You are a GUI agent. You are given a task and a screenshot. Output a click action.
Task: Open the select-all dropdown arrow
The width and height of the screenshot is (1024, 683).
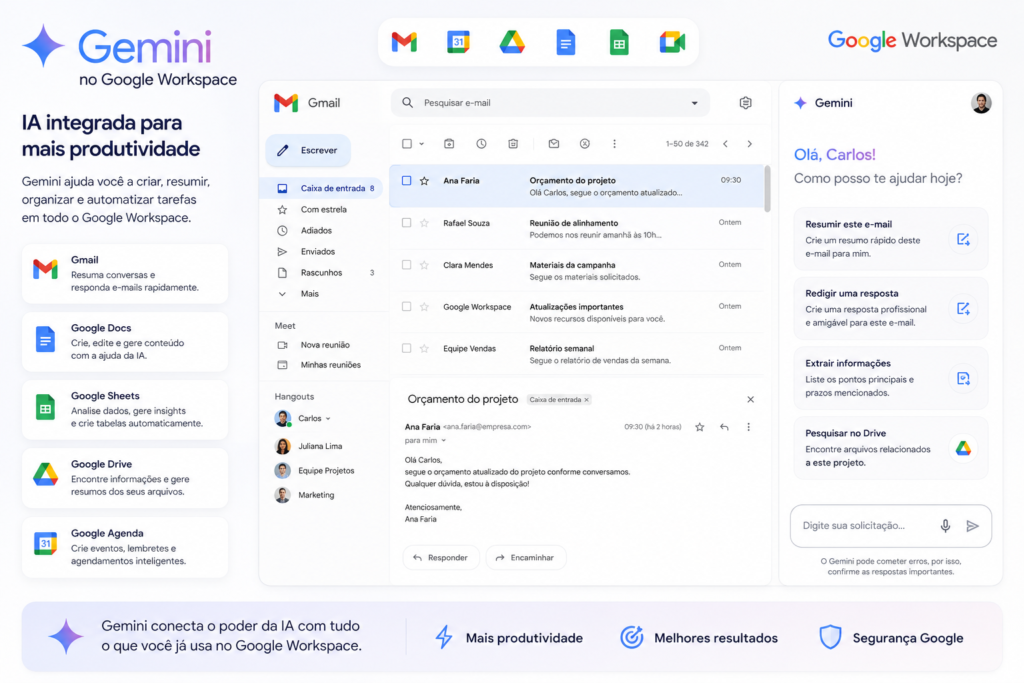point(421,144)
